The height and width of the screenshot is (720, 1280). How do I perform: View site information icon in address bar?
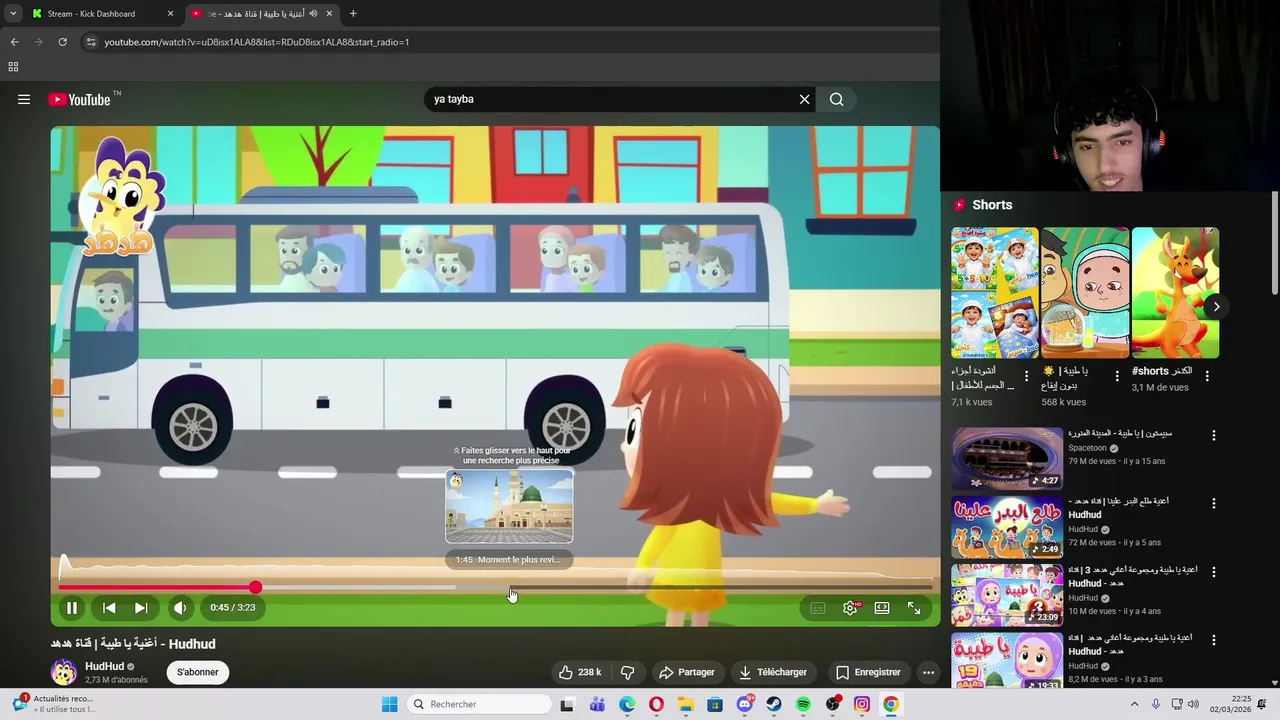[x=91, y=42]
